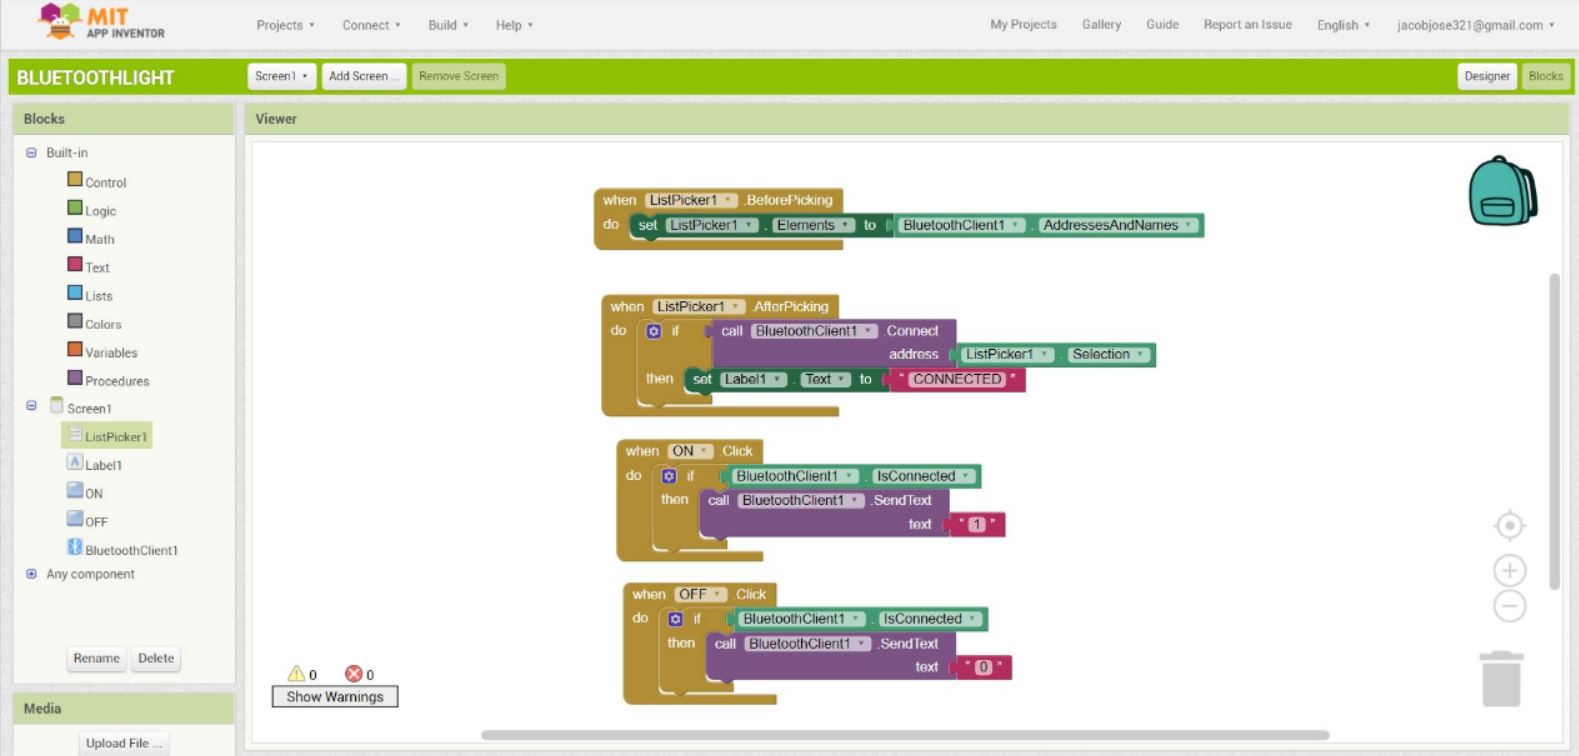Open the Selection property dropdown
Image resolution: width=1579 pixels, height=756 pixels.
coord(1108,354)
